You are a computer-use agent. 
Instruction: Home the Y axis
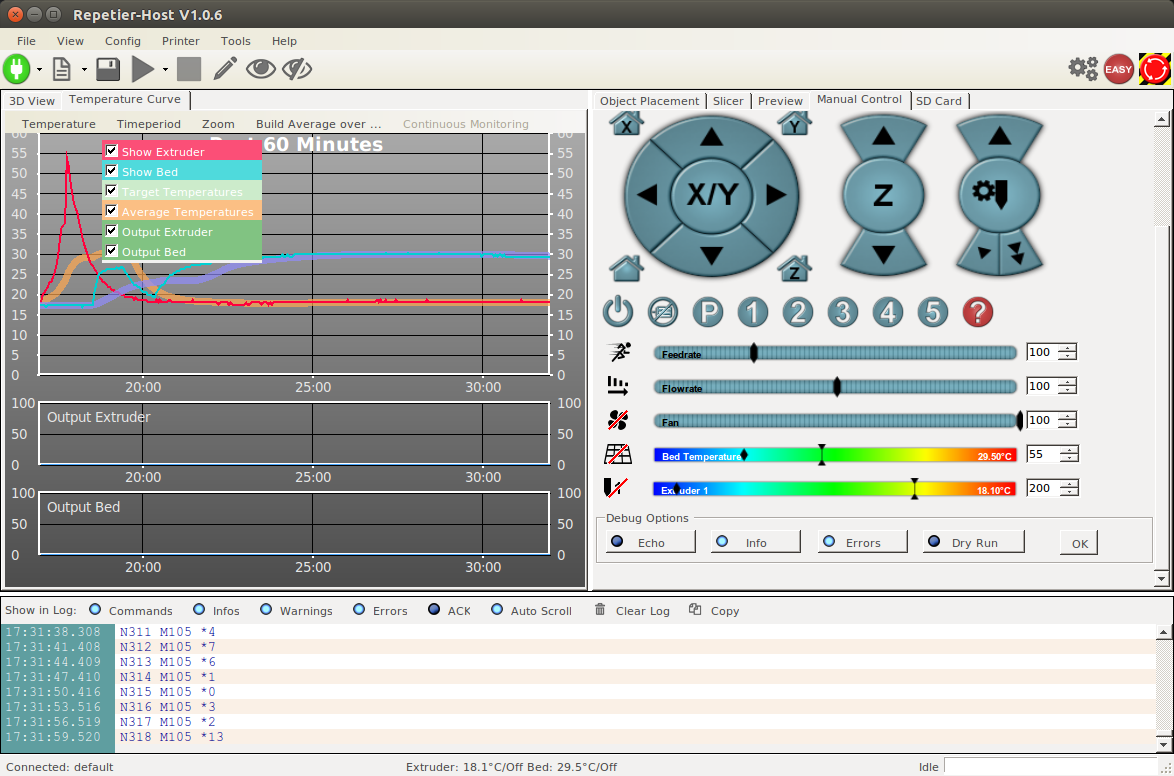point(794,123)
